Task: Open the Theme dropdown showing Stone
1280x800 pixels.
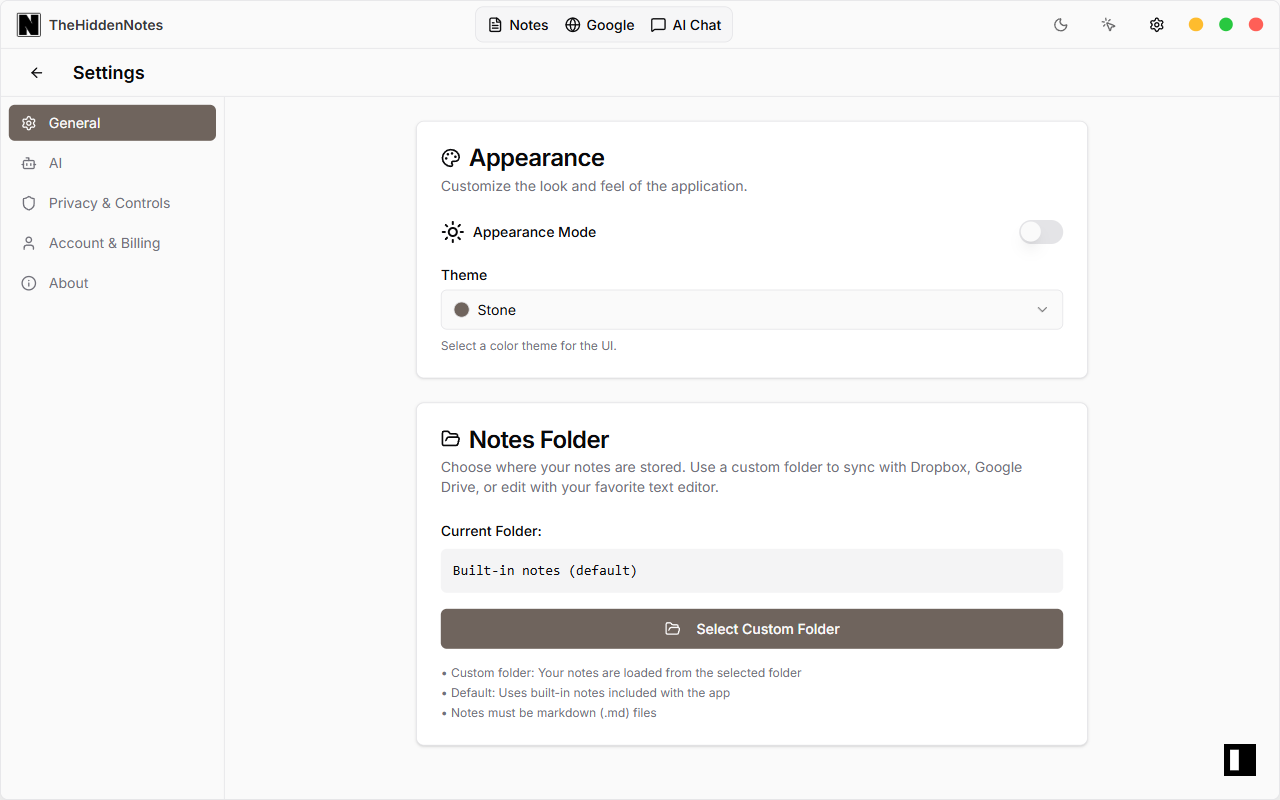Action: [x=752, y=309]
